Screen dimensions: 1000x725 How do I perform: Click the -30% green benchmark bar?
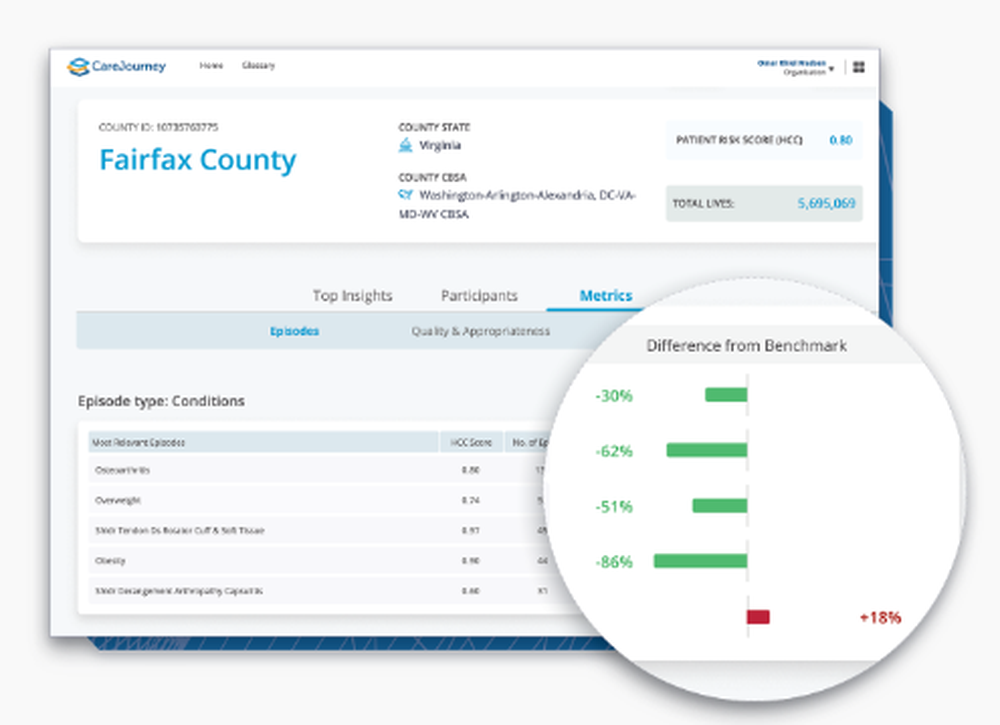726,395
